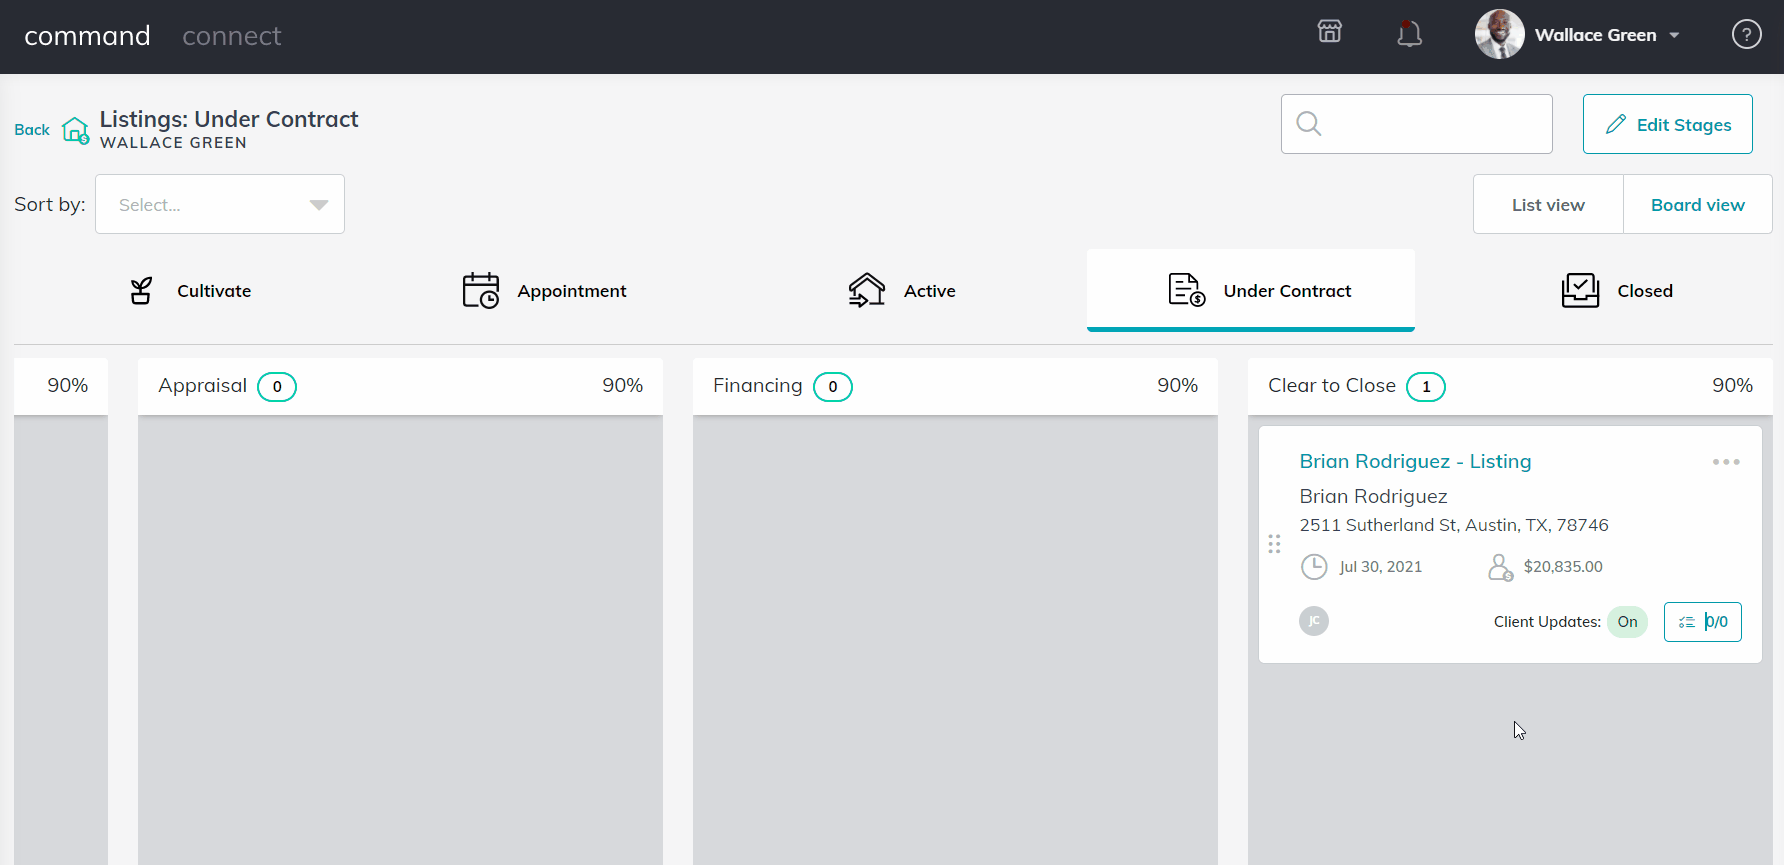1784x865 pixels.
Task: Click the Clear to Close count badge 1
Action: point(1425,387)
